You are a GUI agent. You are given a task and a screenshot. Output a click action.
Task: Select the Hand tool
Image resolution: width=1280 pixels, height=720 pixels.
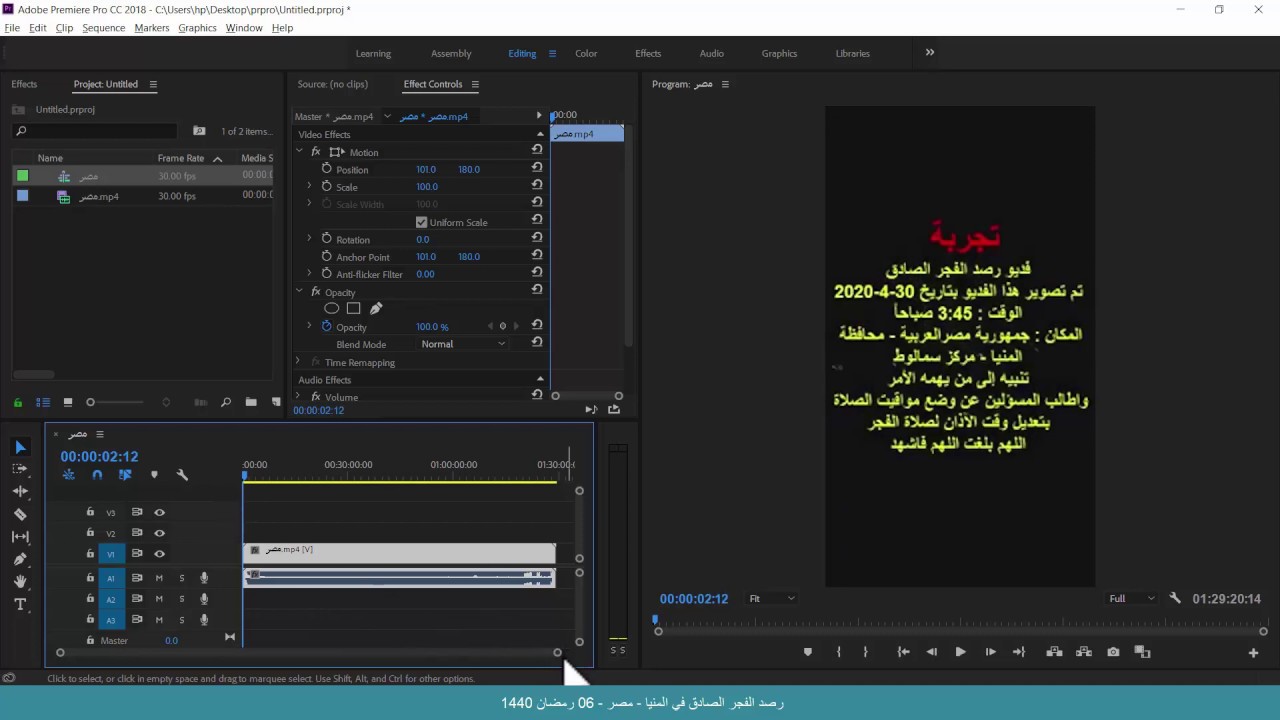pos(20,582)
